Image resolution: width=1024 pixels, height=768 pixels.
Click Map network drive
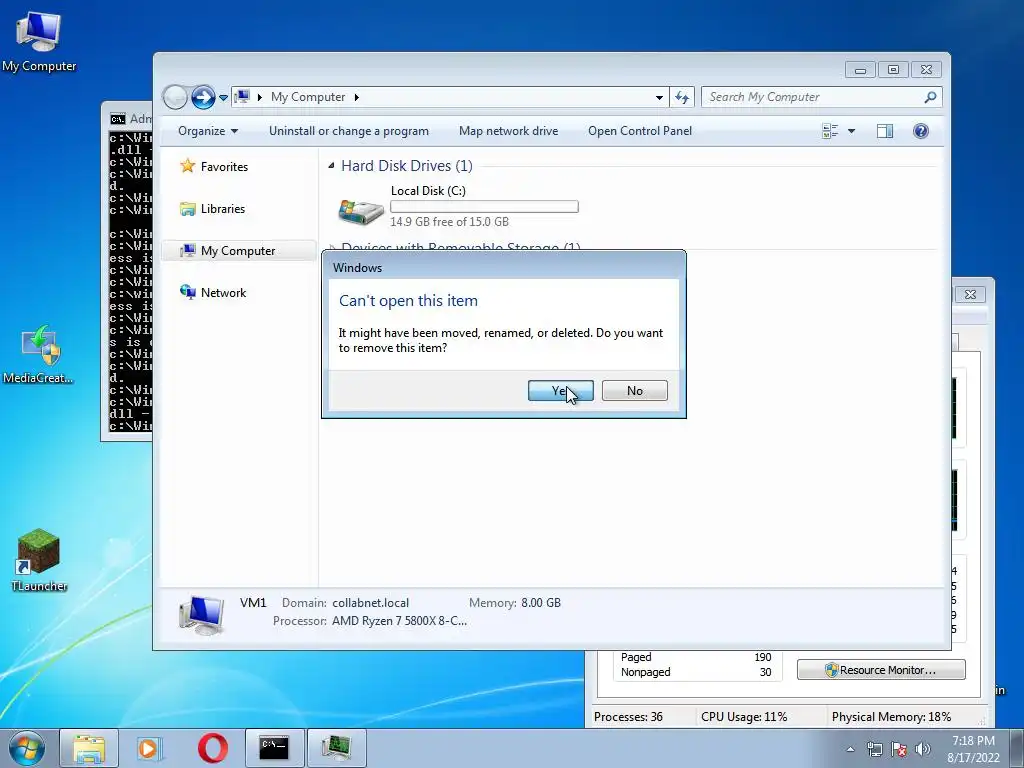(508, 131)
